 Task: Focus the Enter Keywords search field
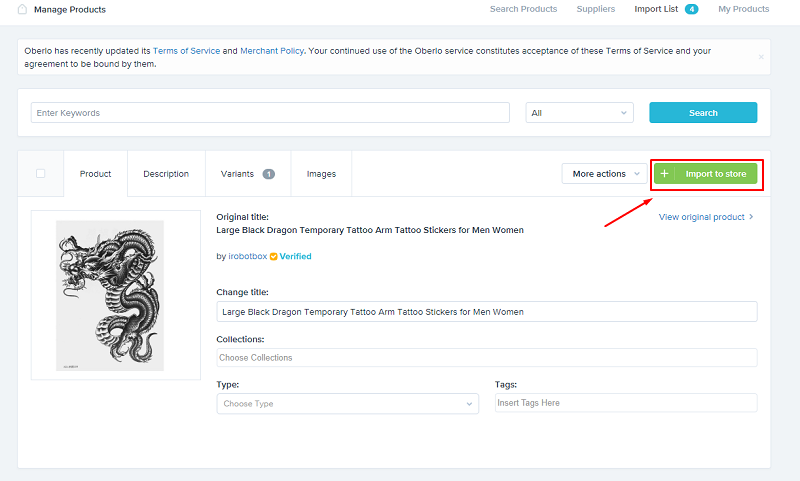click(x=270, y=113)
